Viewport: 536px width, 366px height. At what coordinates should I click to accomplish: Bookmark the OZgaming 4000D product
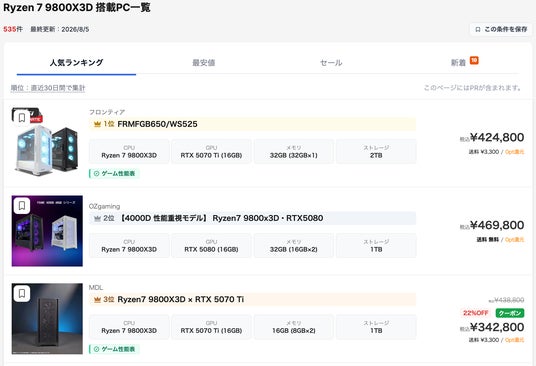click(x=22, y=205)
